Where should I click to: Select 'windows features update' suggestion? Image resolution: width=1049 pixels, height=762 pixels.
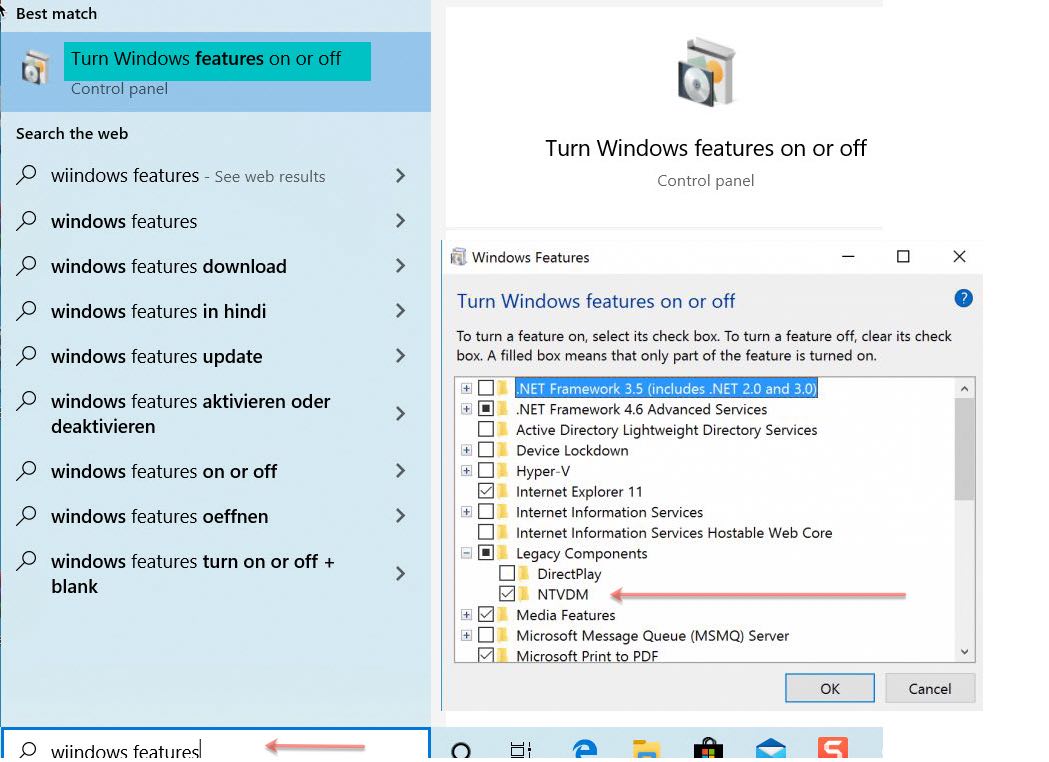coord(215,355)
